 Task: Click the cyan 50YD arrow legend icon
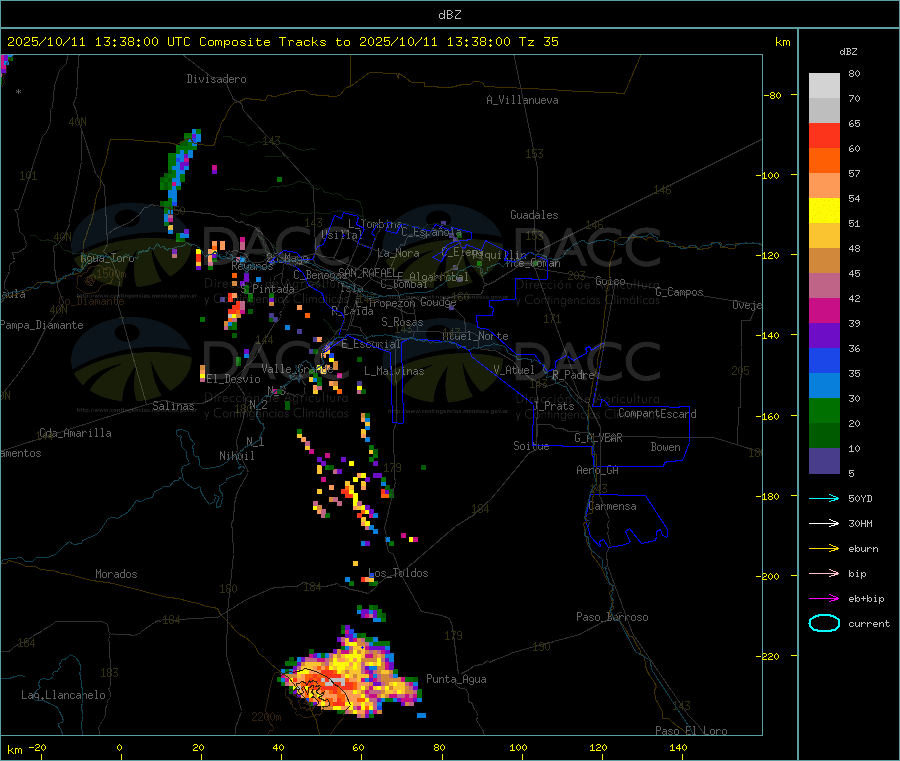(x=824, y=498)
